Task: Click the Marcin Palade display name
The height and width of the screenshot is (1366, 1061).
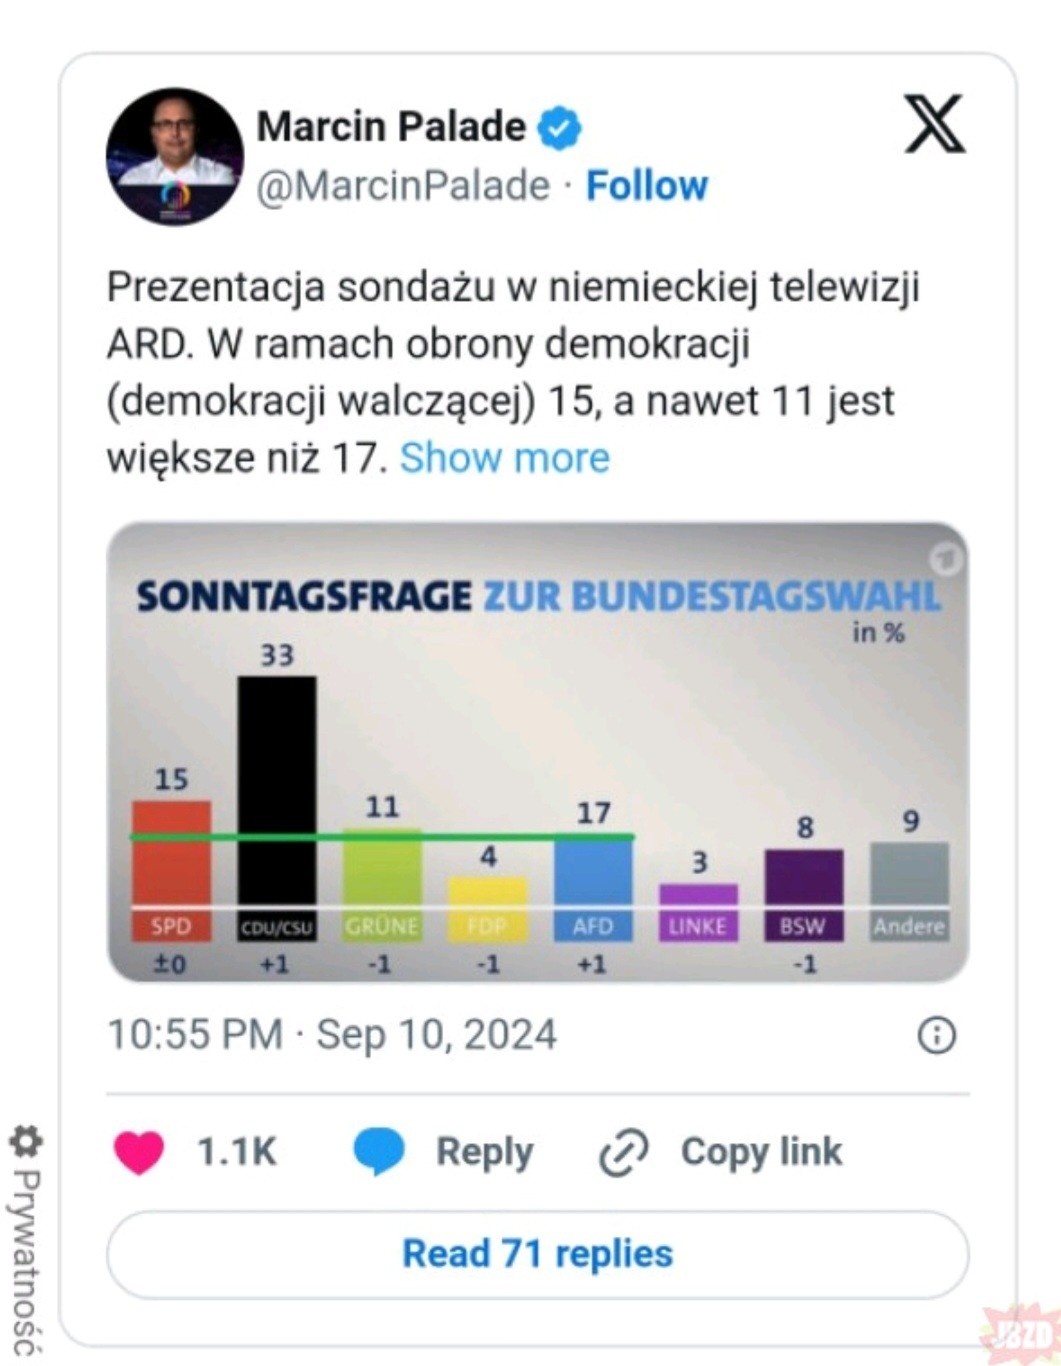Action: coord(391,127)
